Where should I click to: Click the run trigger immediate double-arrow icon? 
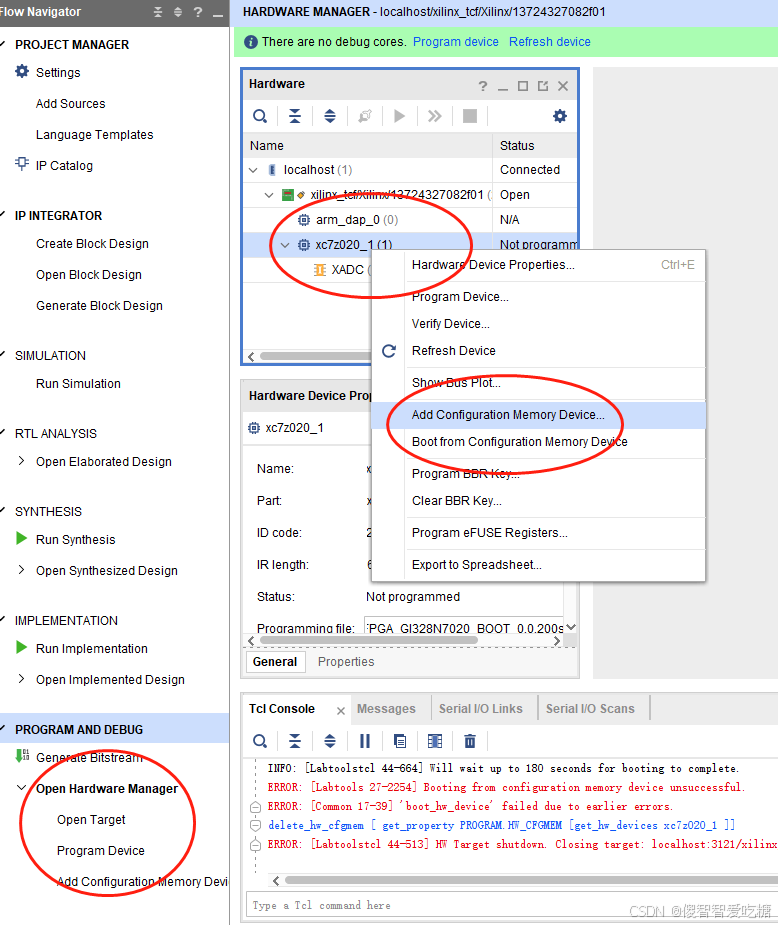click(x=435, y=116)
